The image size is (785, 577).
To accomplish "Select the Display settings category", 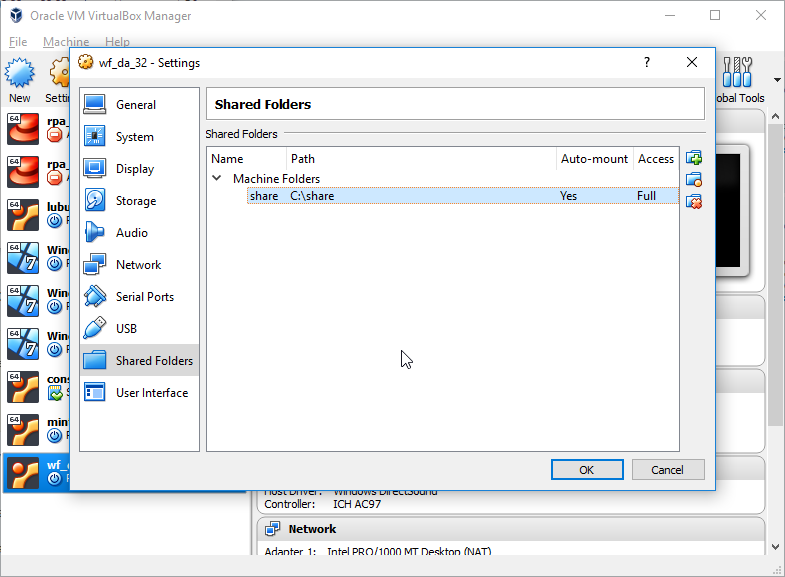I will pyautogui.click(x=139, y=169).
